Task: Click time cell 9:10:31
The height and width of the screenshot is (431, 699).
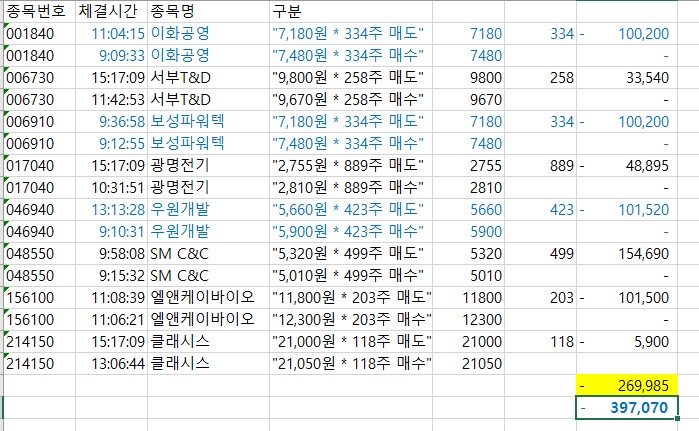Action: point(111,232)
